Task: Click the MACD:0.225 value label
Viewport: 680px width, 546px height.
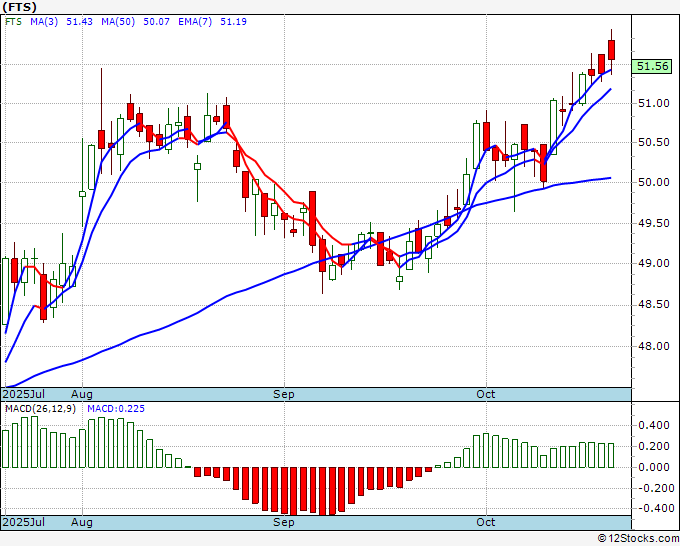Action: (116, 409)
